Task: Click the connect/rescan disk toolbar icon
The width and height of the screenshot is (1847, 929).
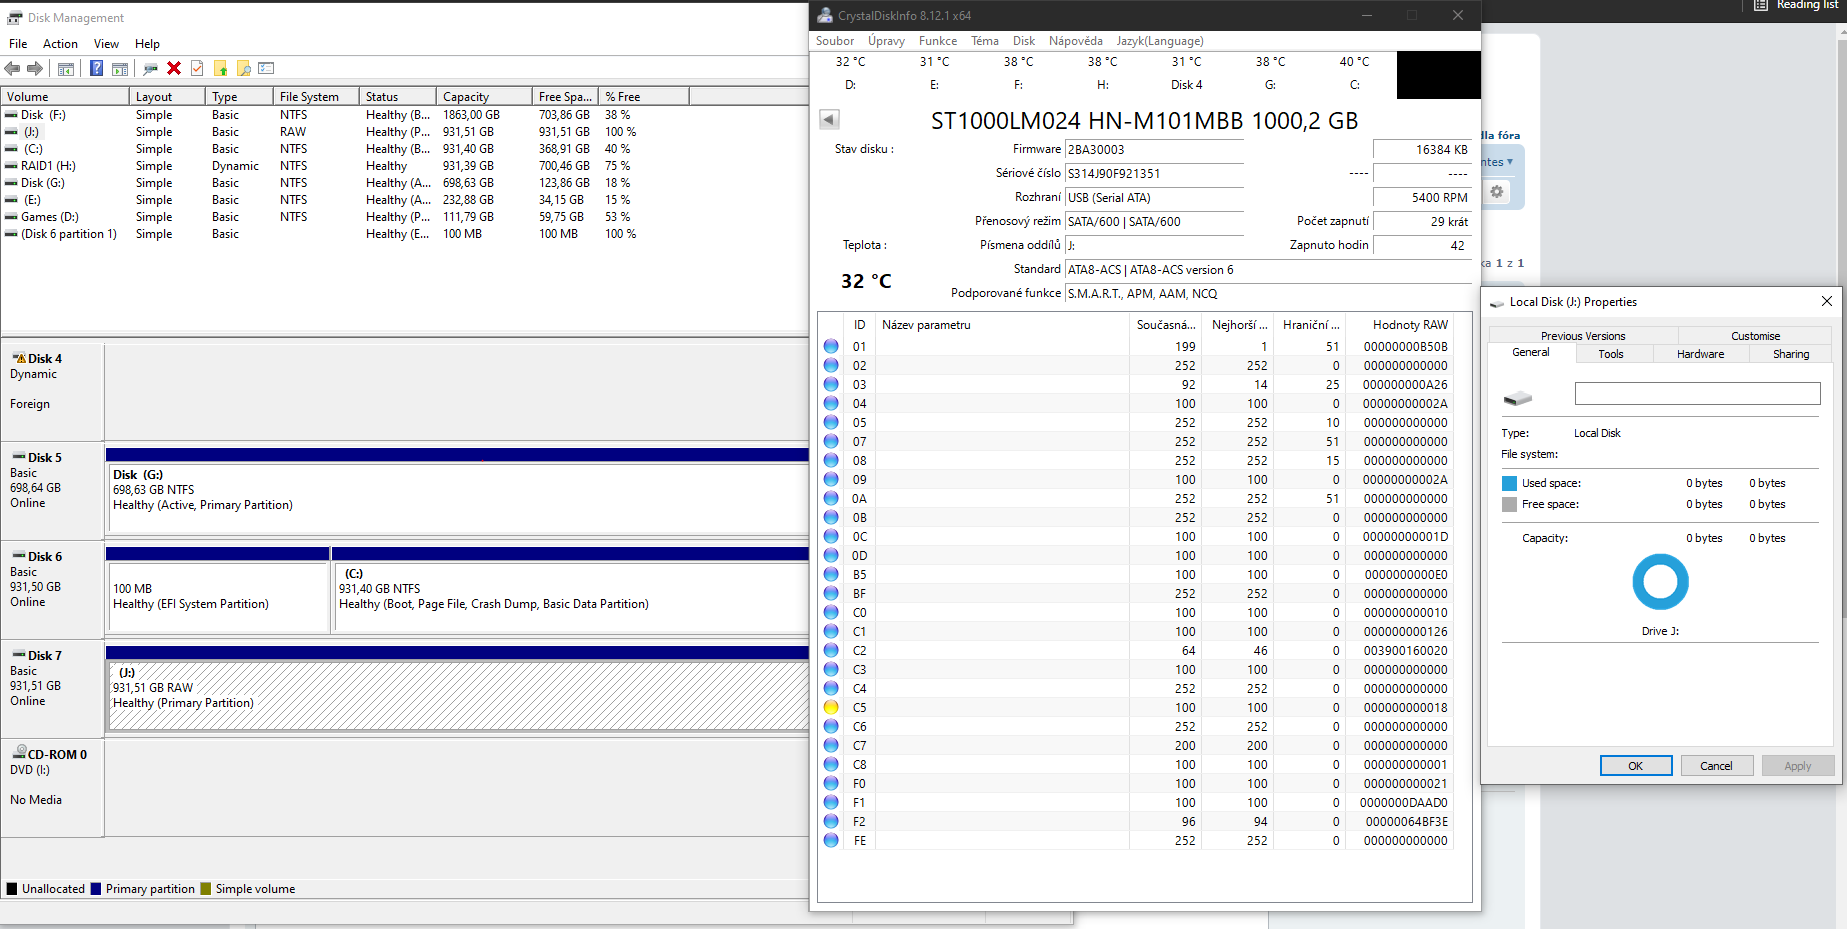Action: [x=151, y=68]
